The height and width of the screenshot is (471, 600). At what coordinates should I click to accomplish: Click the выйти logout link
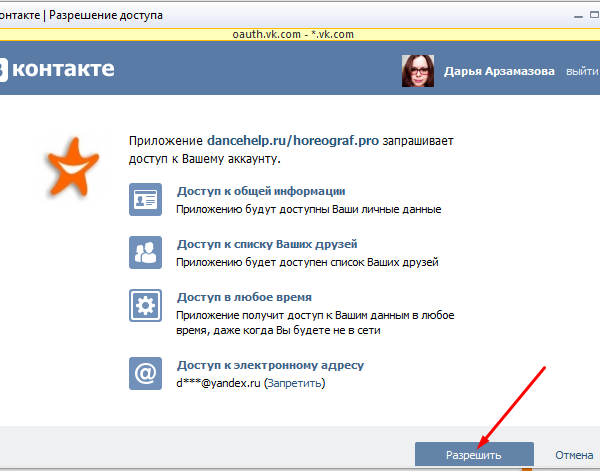point(582,72)
